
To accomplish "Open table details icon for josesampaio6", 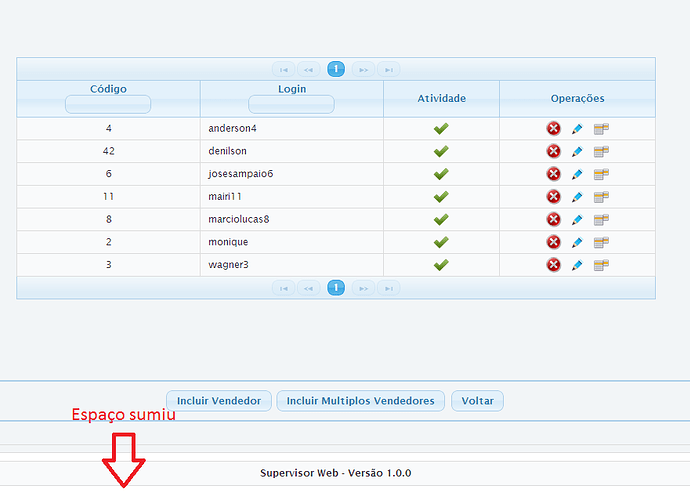I will [x=601, y=174].
